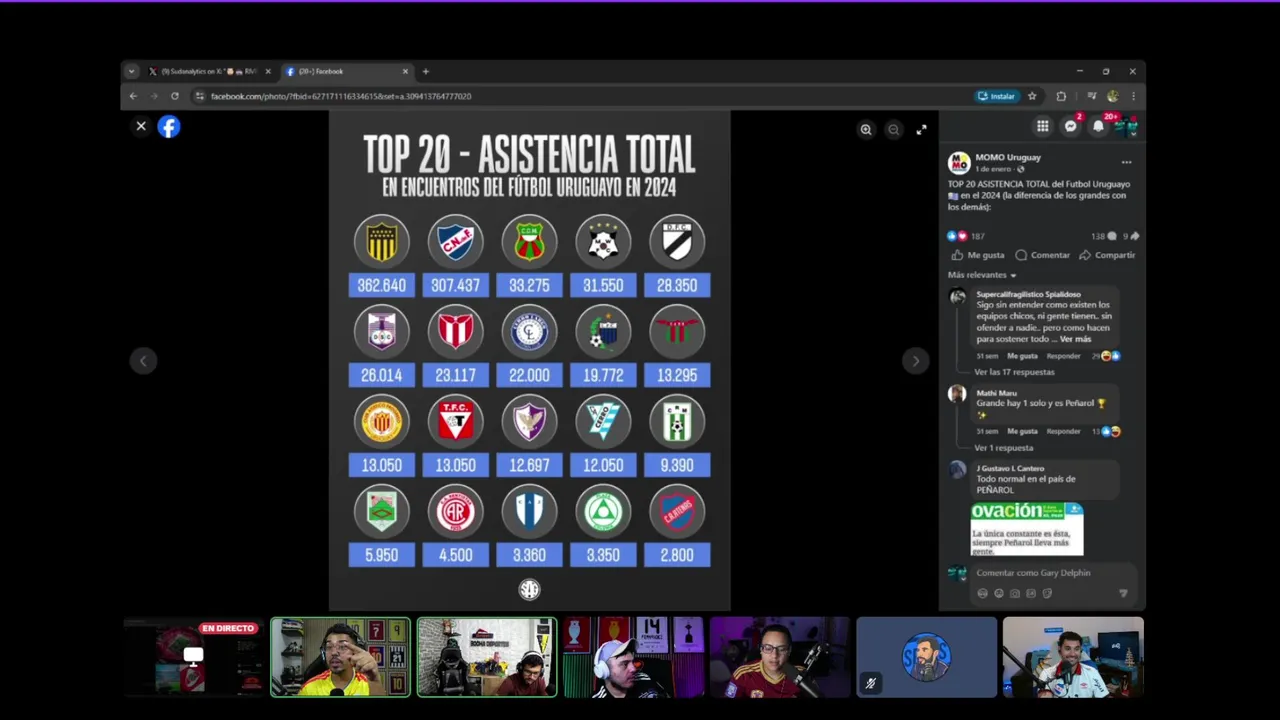The width and height of the screenshot is (1280, 720).
Task: Open Messenger chats
Action: coord(1071,126)
